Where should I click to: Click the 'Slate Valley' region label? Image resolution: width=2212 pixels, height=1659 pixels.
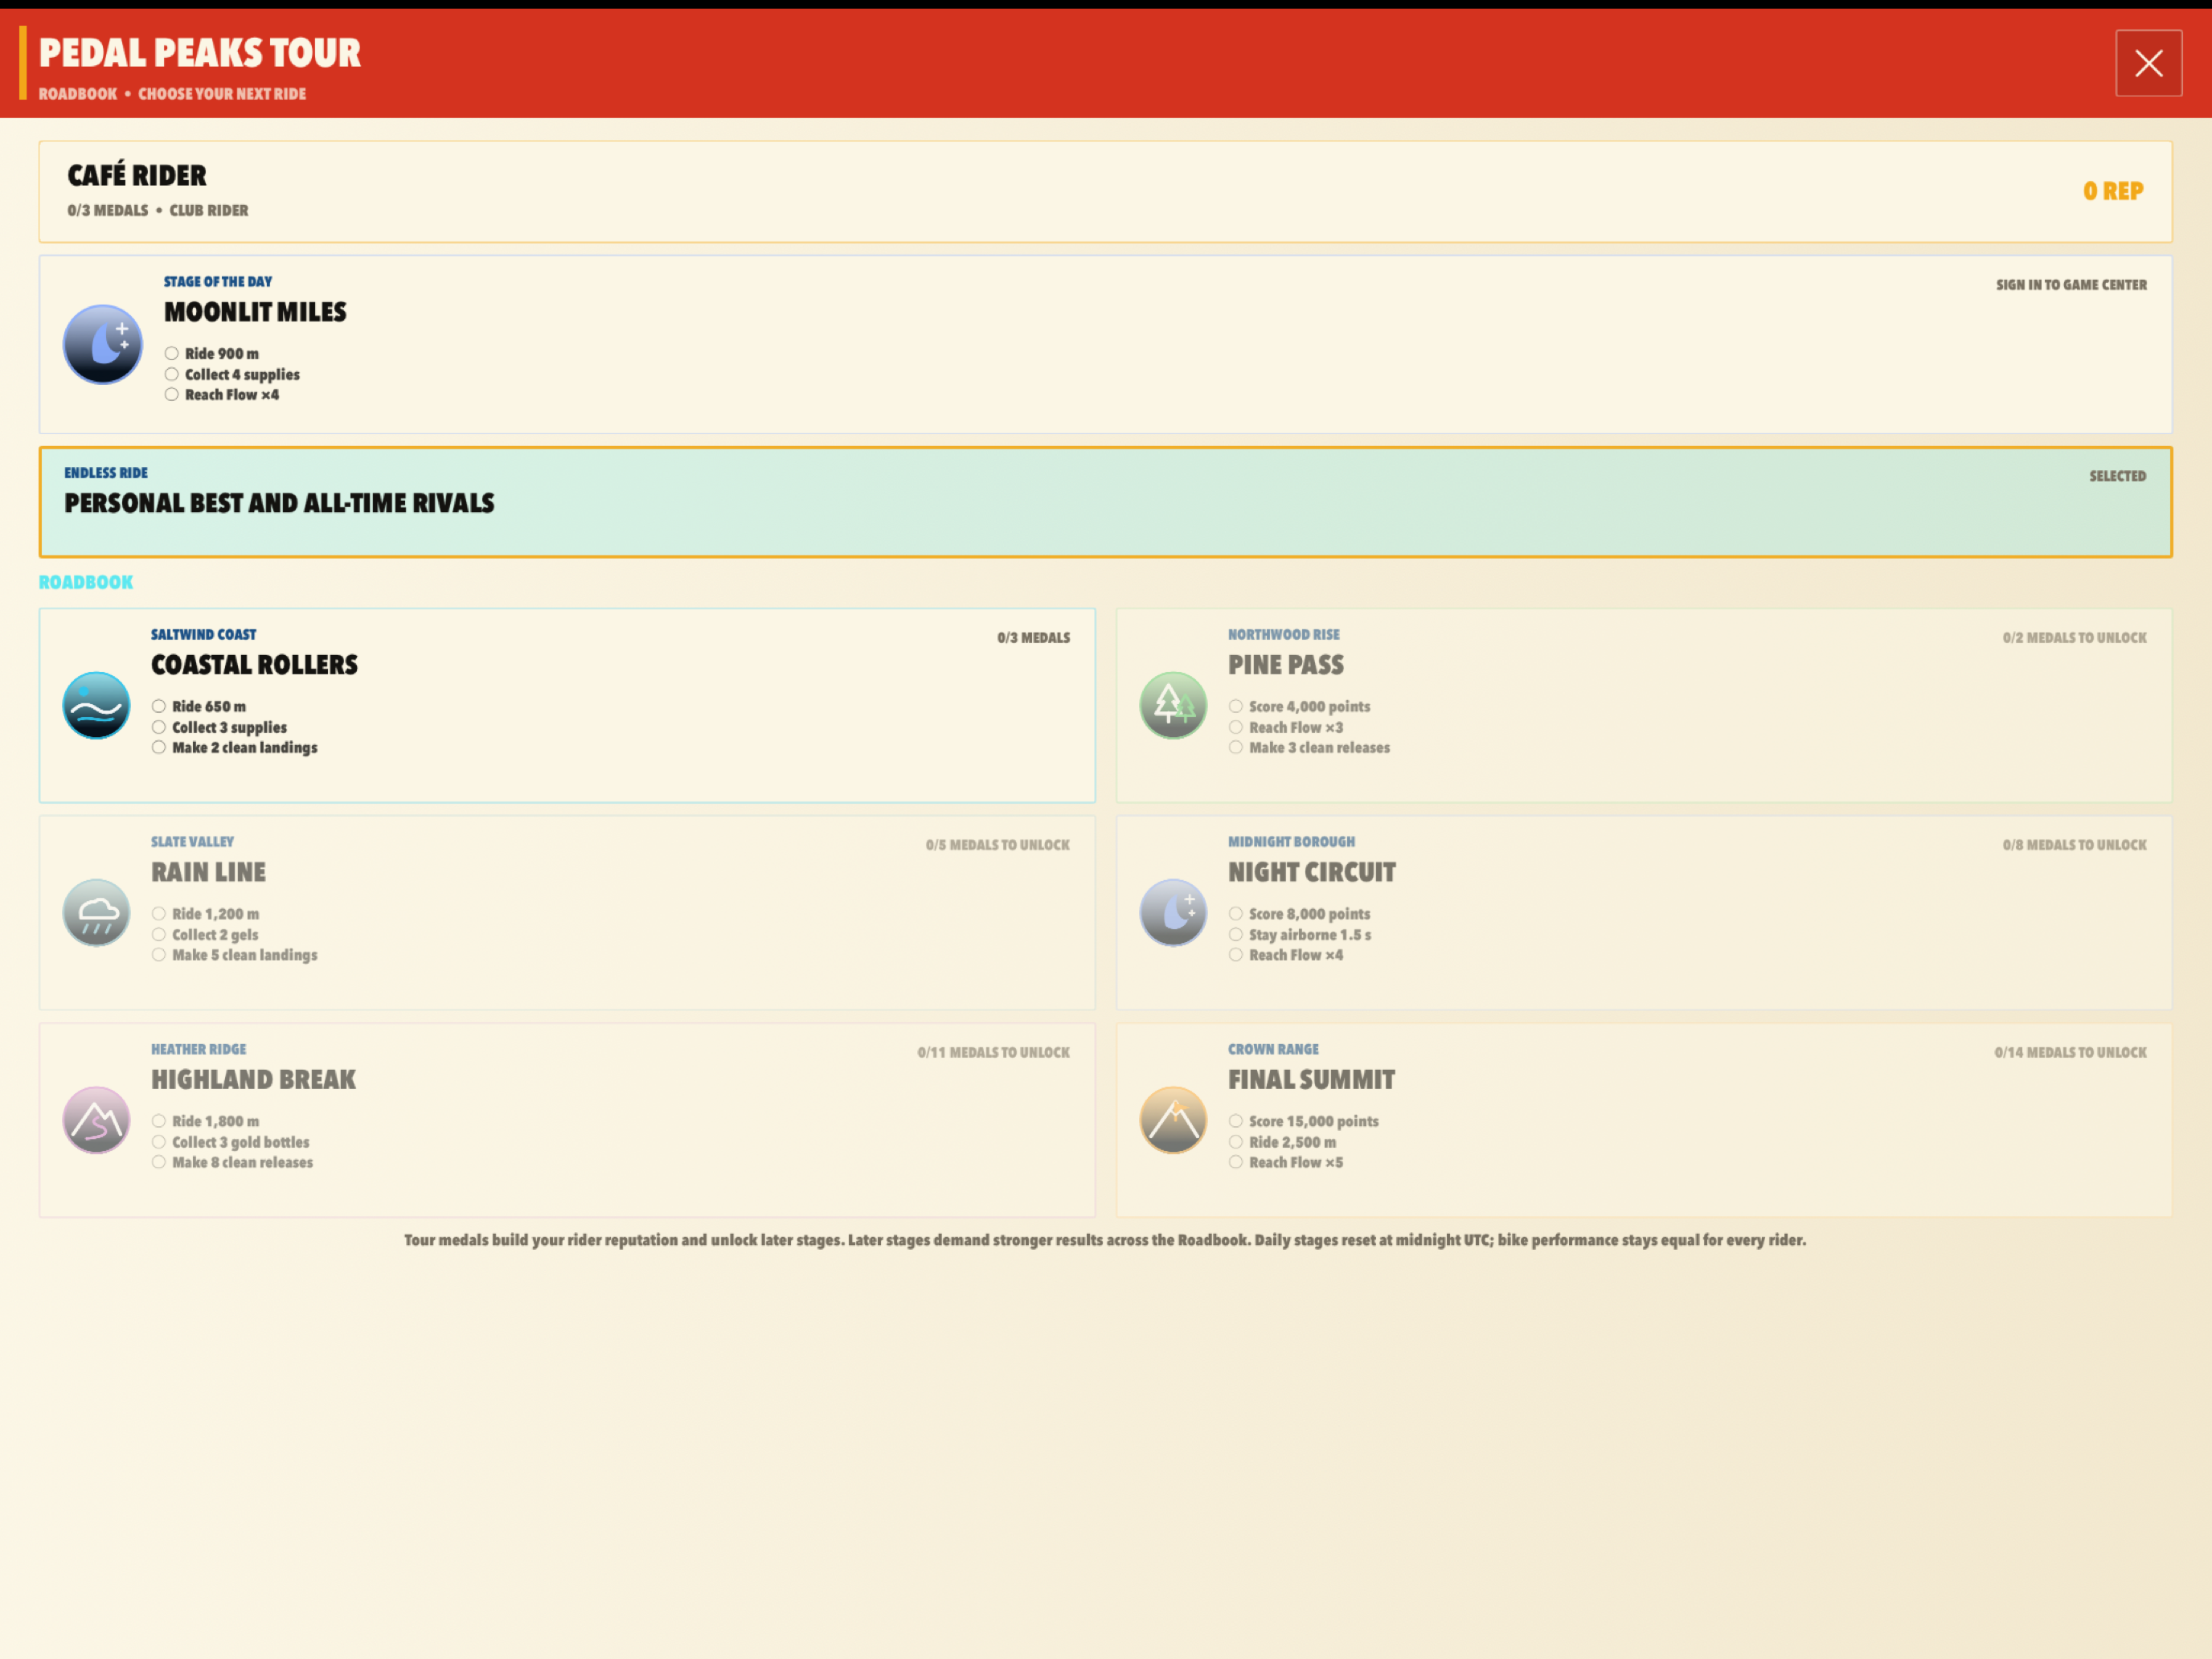point(192,841)
